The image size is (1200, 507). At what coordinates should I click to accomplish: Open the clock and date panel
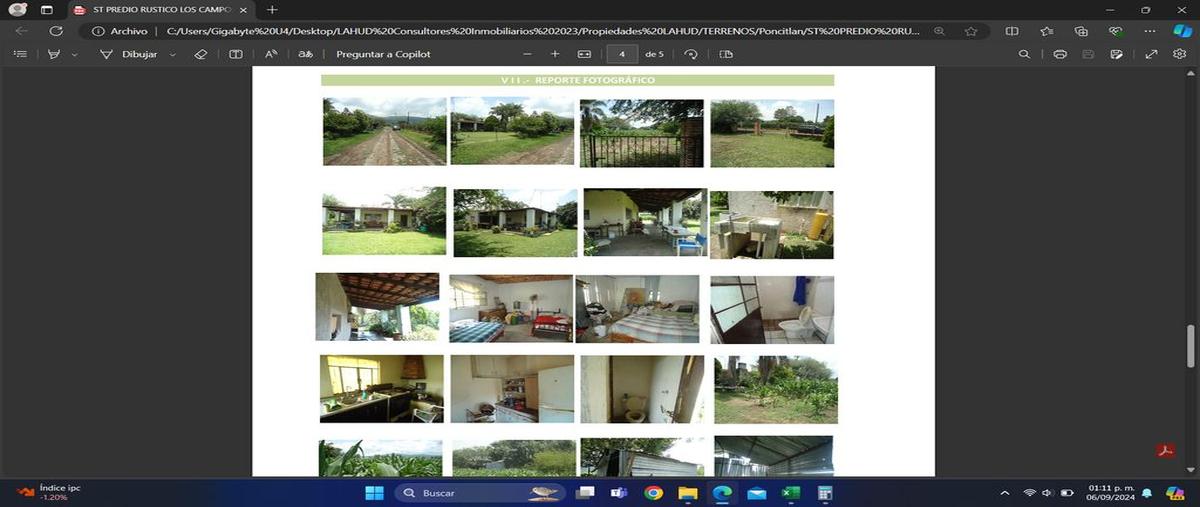tap(1110, 493)
